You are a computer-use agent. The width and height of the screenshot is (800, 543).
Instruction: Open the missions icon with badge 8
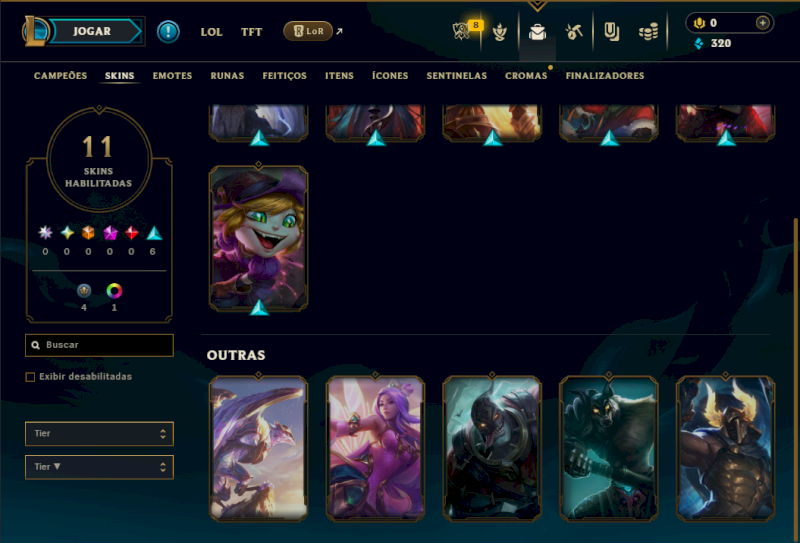point(462,31)
